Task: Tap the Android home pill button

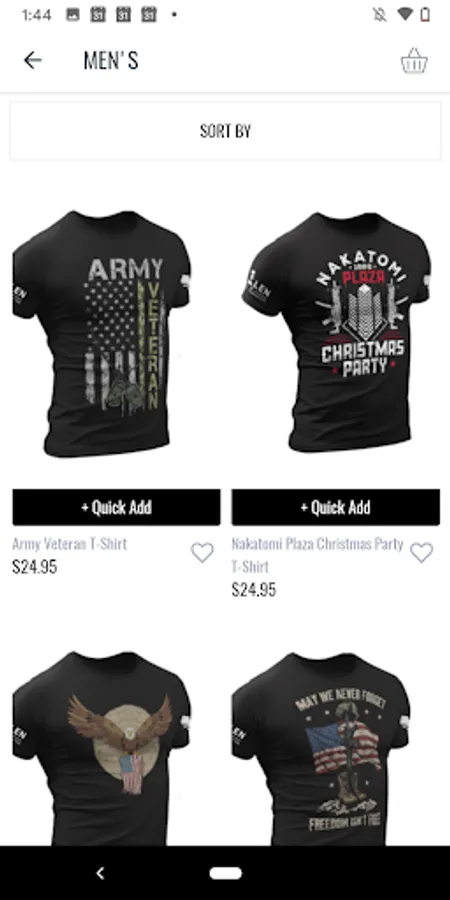Action: click(x=226, y=873)
